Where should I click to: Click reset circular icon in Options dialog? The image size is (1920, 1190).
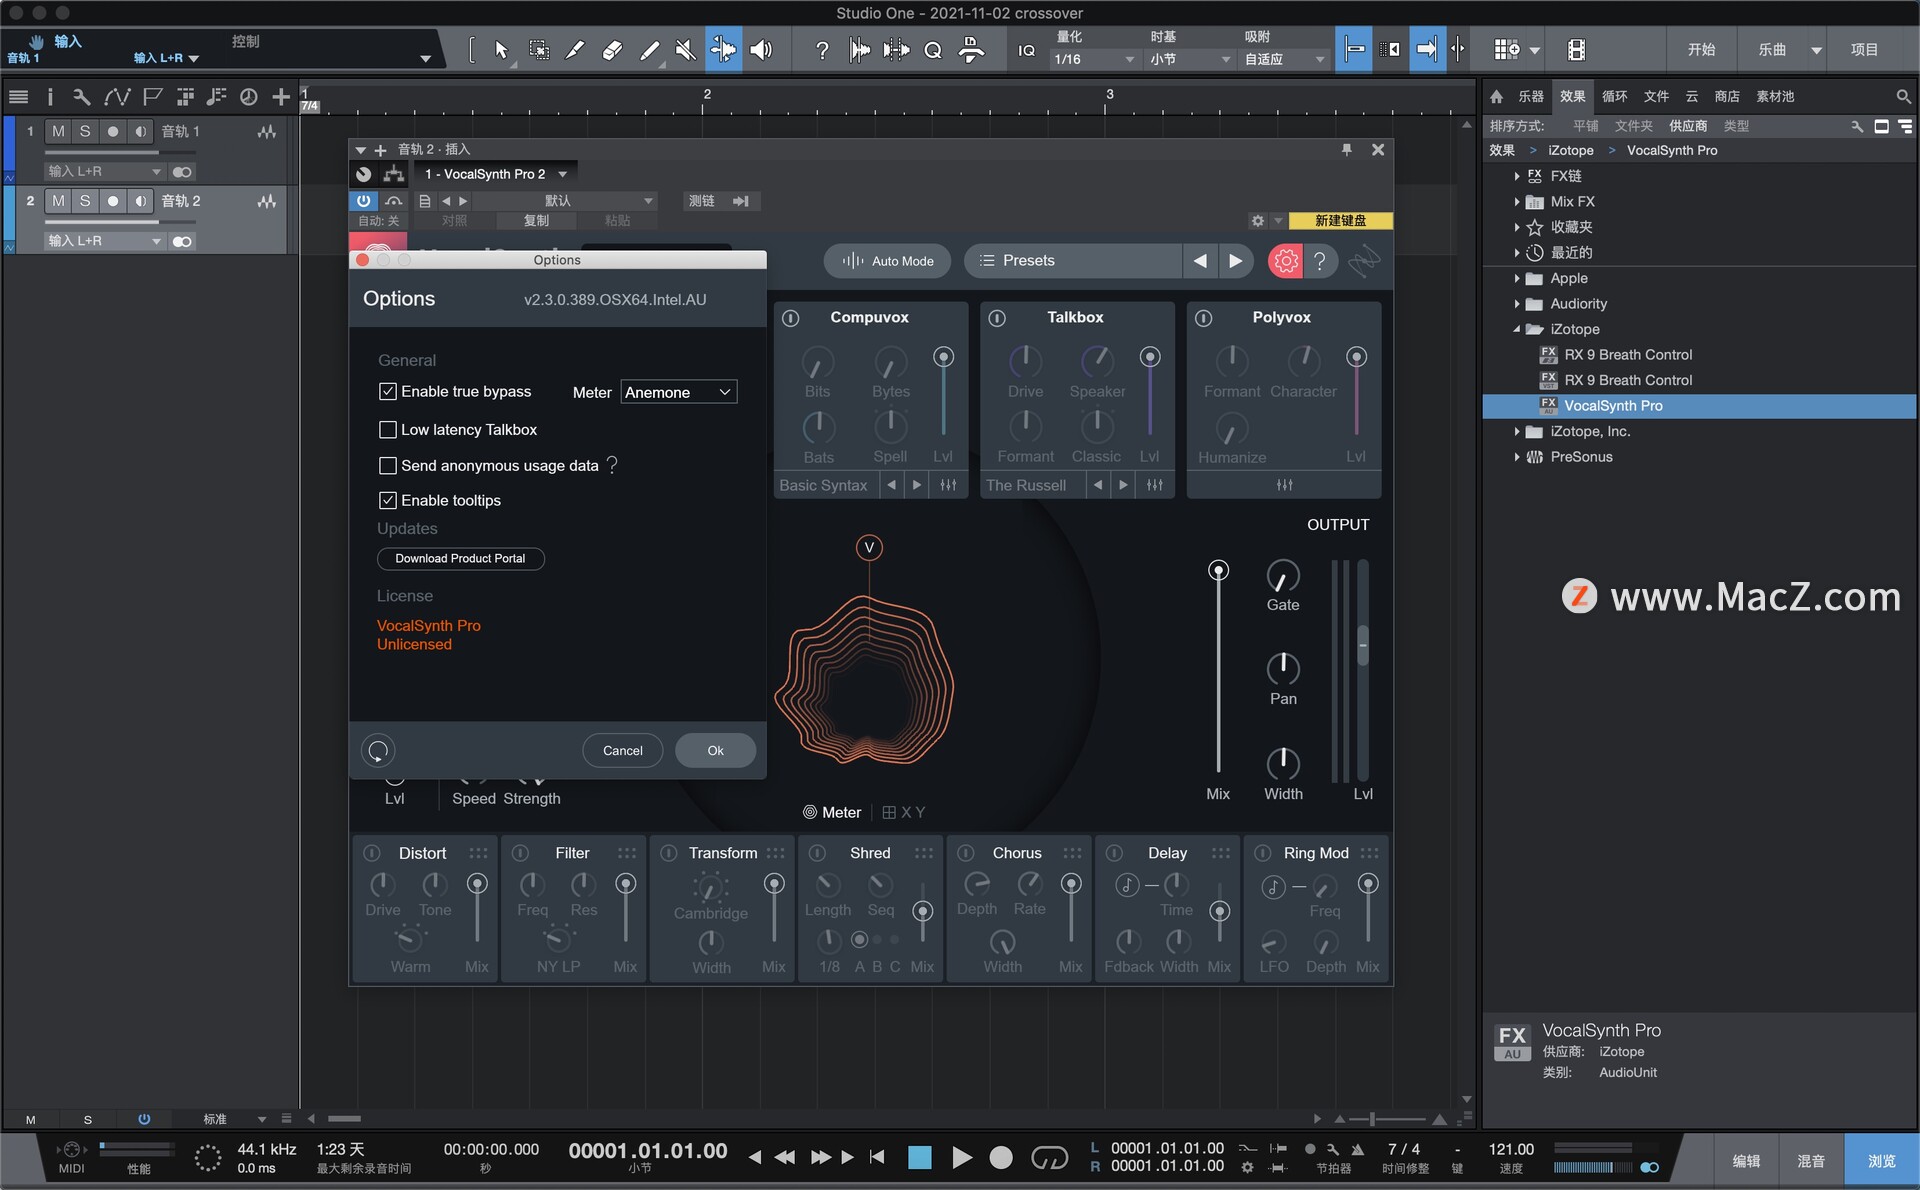coord(378,750)
